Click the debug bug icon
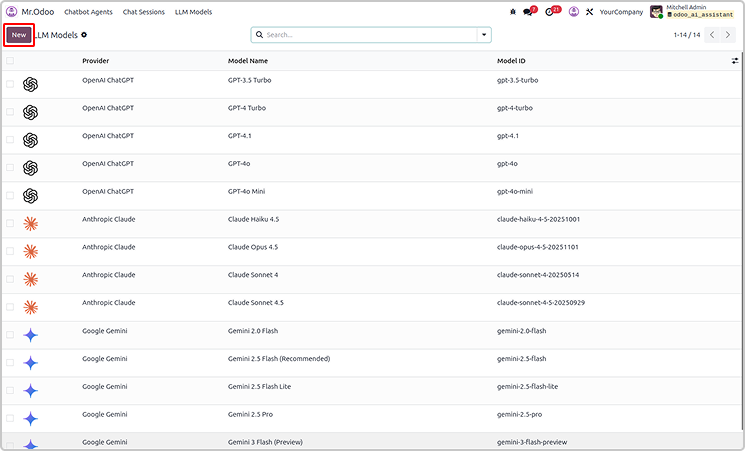The image size is (745, 451). coord(513,12)
